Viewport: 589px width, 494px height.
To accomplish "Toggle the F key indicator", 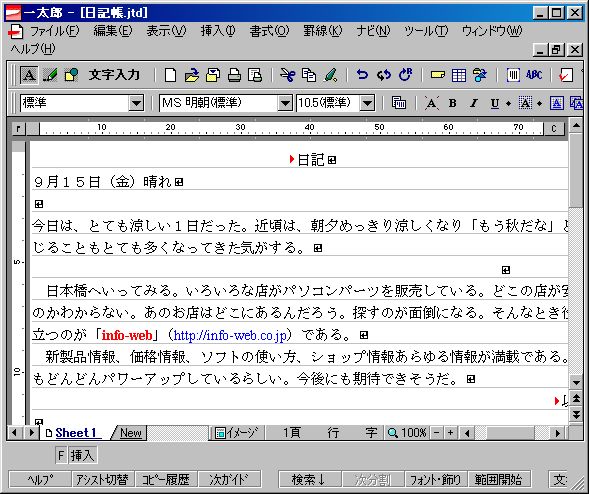I will pos(61,456).
